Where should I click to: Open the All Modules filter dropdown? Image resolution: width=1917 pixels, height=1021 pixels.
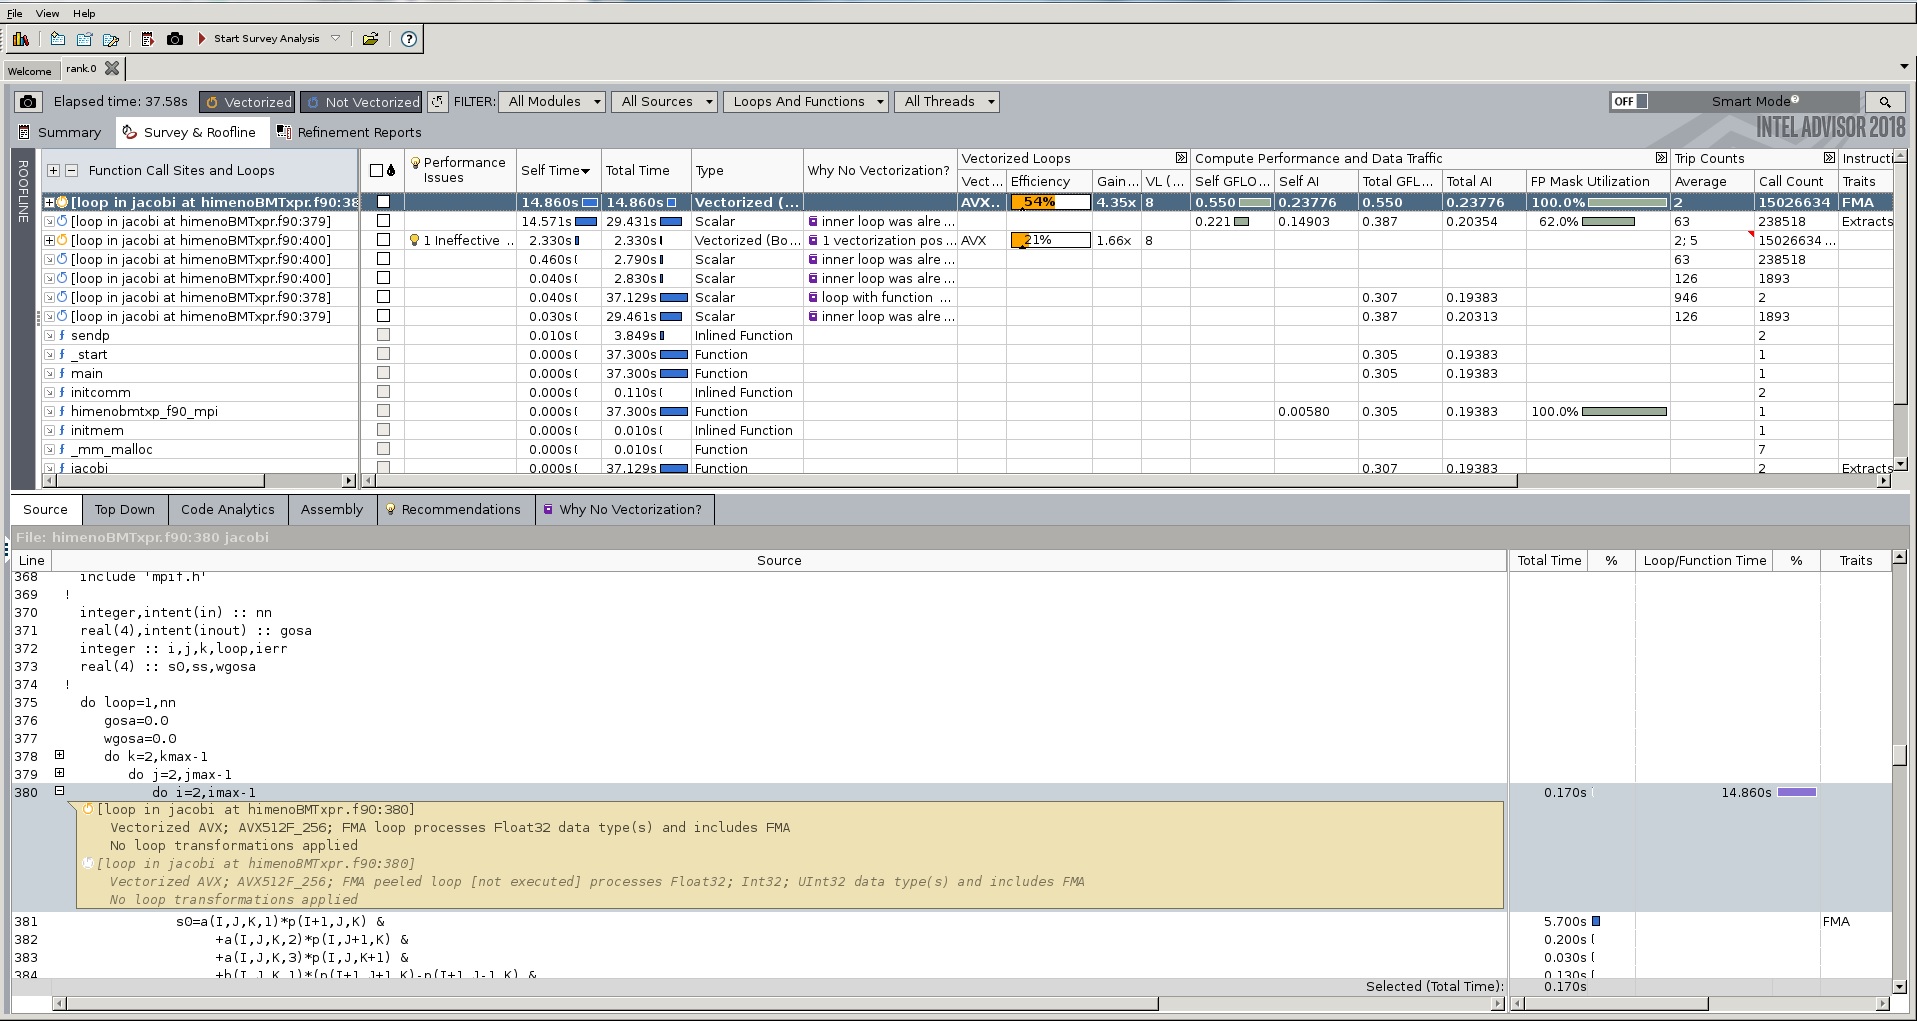coord(554,102)
